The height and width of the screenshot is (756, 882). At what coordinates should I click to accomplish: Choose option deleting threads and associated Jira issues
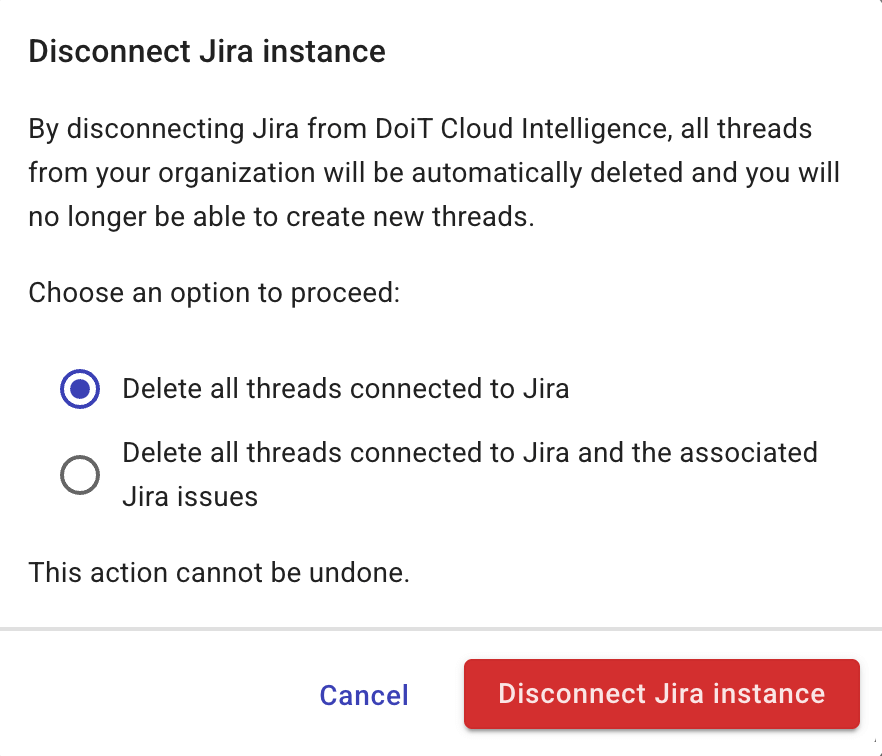(x=80, y=476)
